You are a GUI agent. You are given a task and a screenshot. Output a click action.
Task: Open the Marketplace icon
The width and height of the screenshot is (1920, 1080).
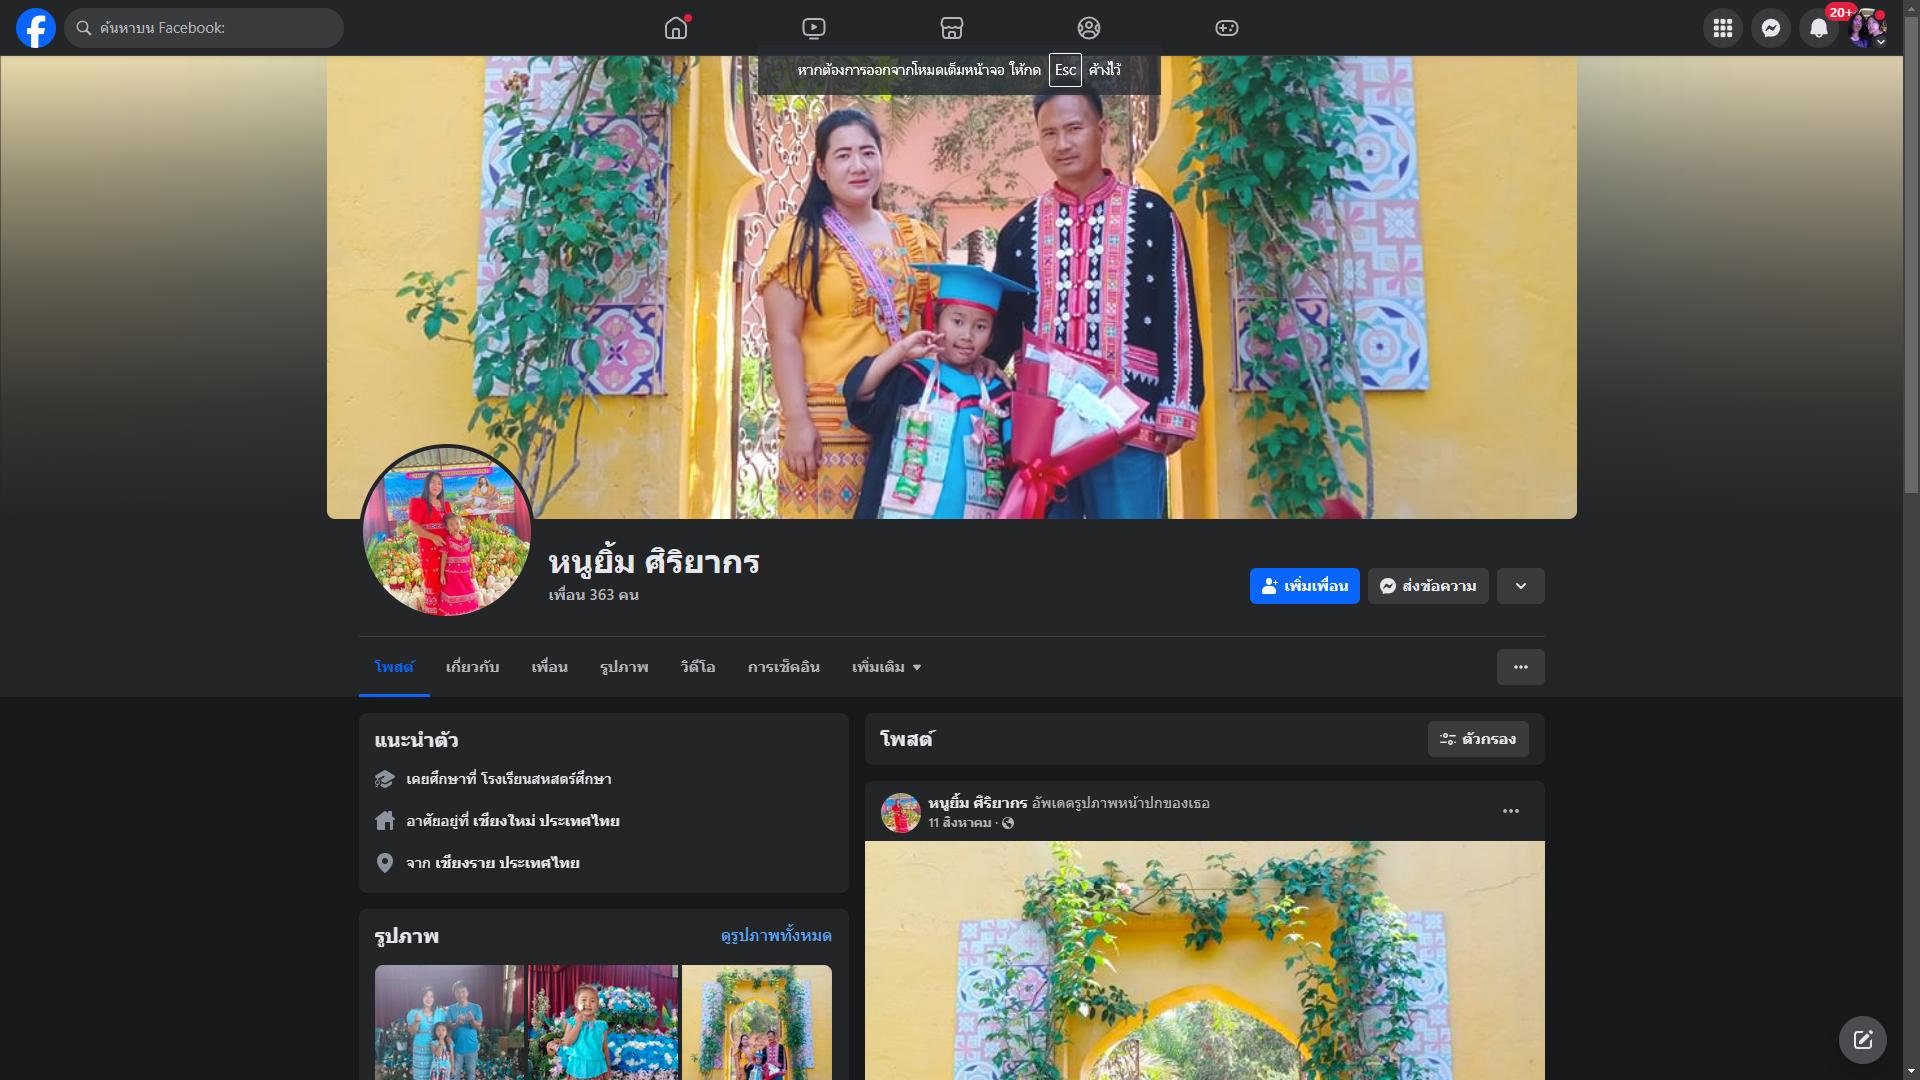tap(951, 28)
